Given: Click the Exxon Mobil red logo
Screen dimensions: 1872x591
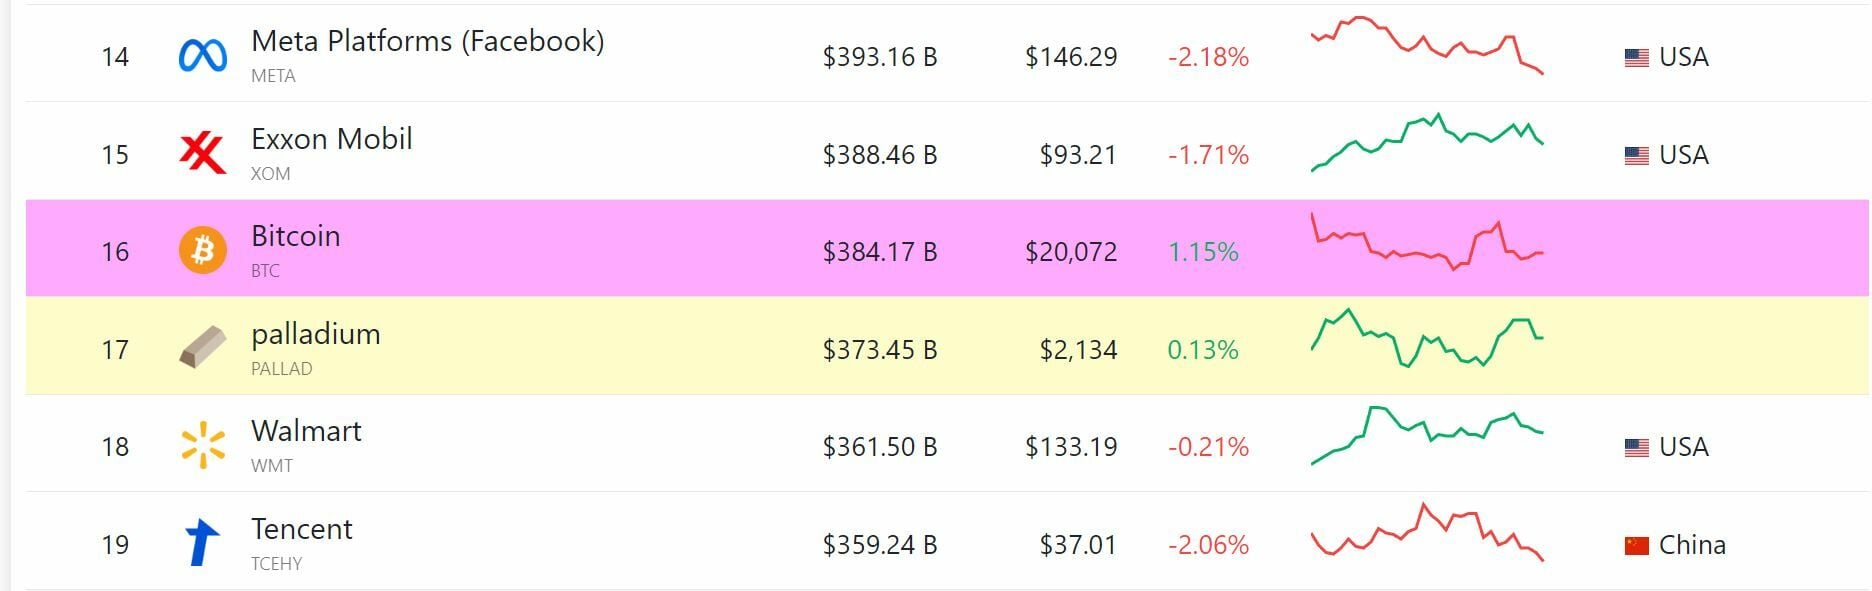Looking at the screenshot, I should (202, 154).
